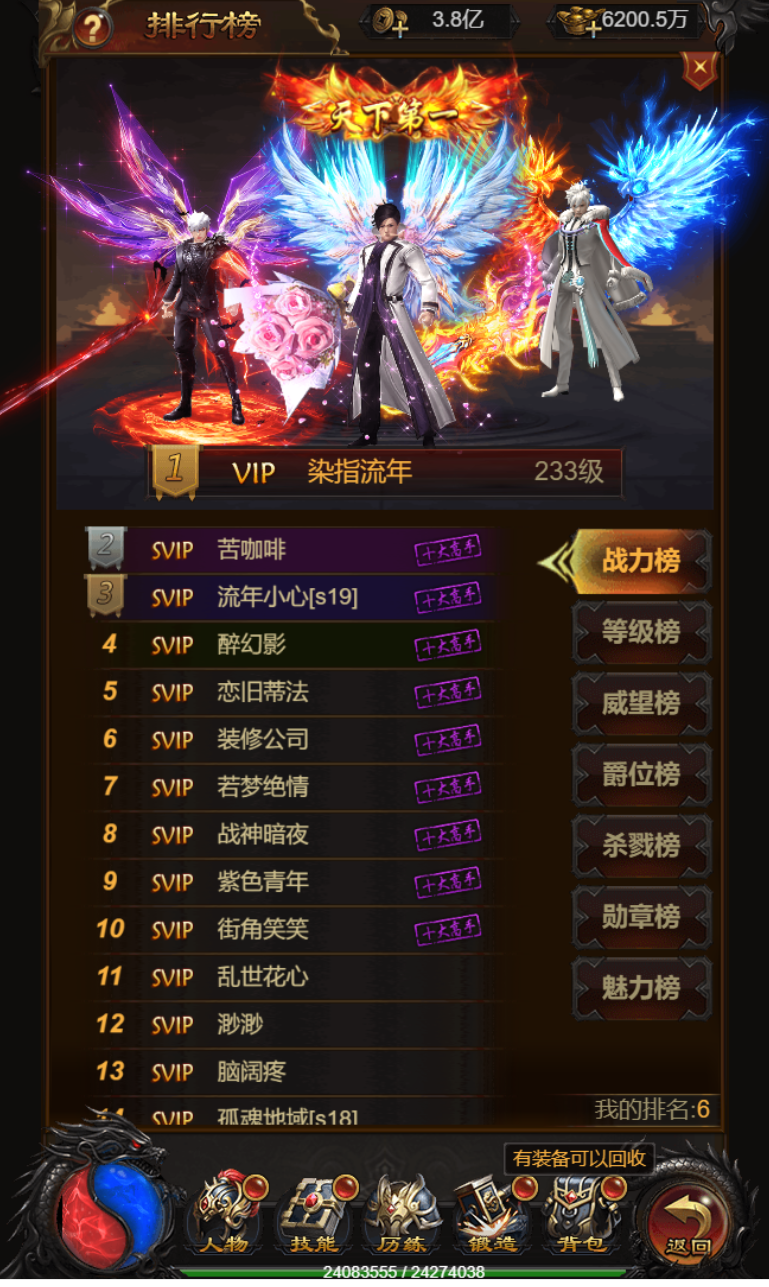Show the 魅力榜 charm ranking tab

(x=641, y=988)
